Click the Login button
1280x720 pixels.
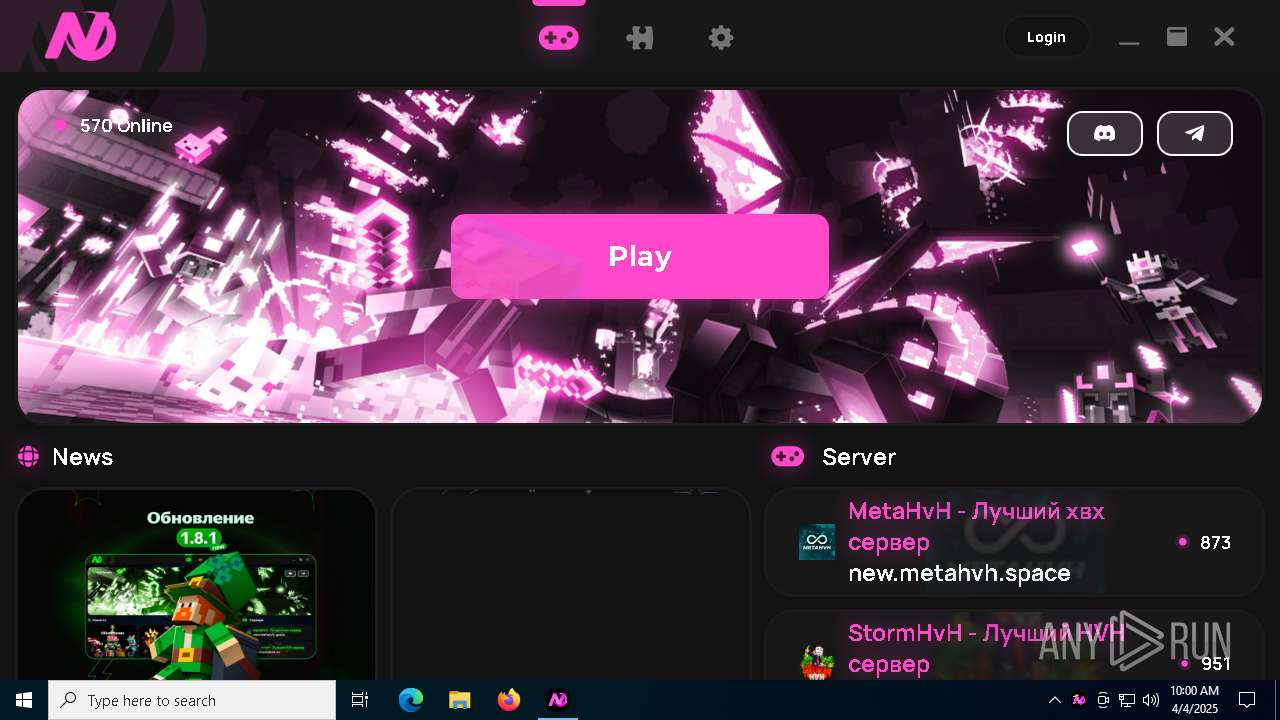point(1046,37)
